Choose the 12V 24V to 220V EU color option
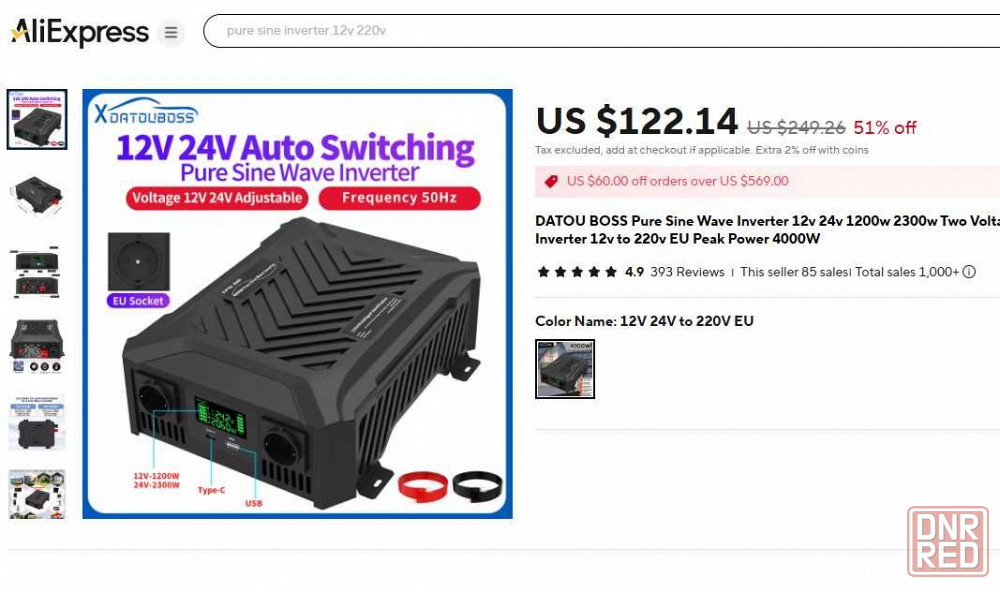 (x=565, y=369)
